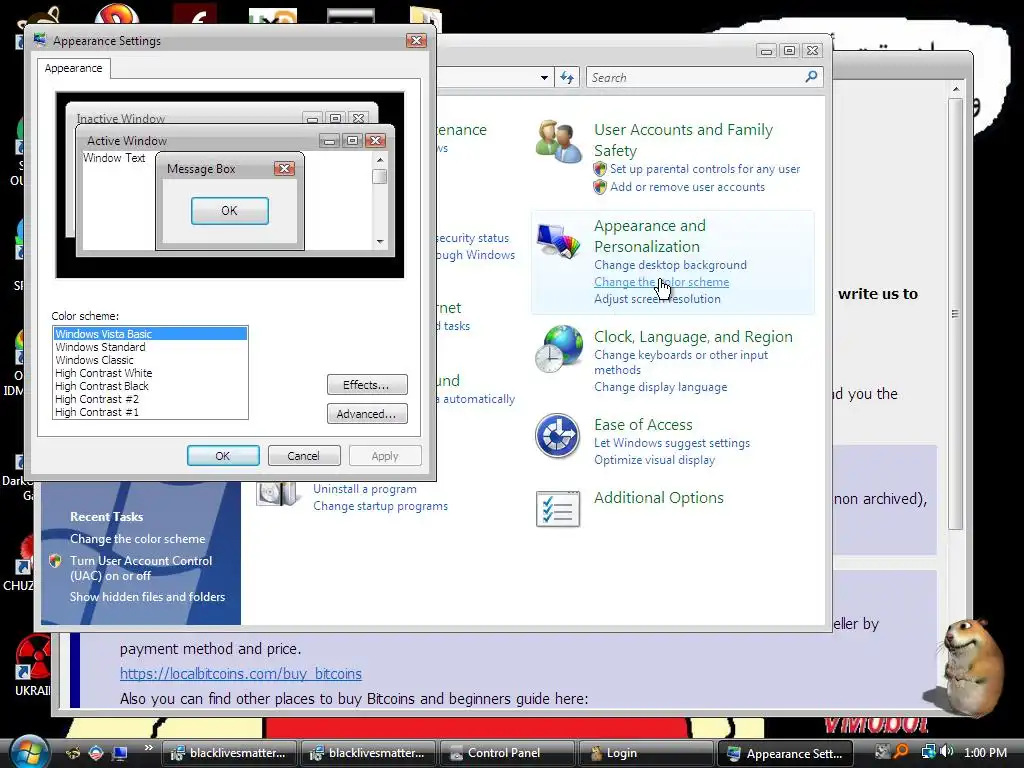
Task: Open Change keyboards or other input methods
Action: point(680,362)
